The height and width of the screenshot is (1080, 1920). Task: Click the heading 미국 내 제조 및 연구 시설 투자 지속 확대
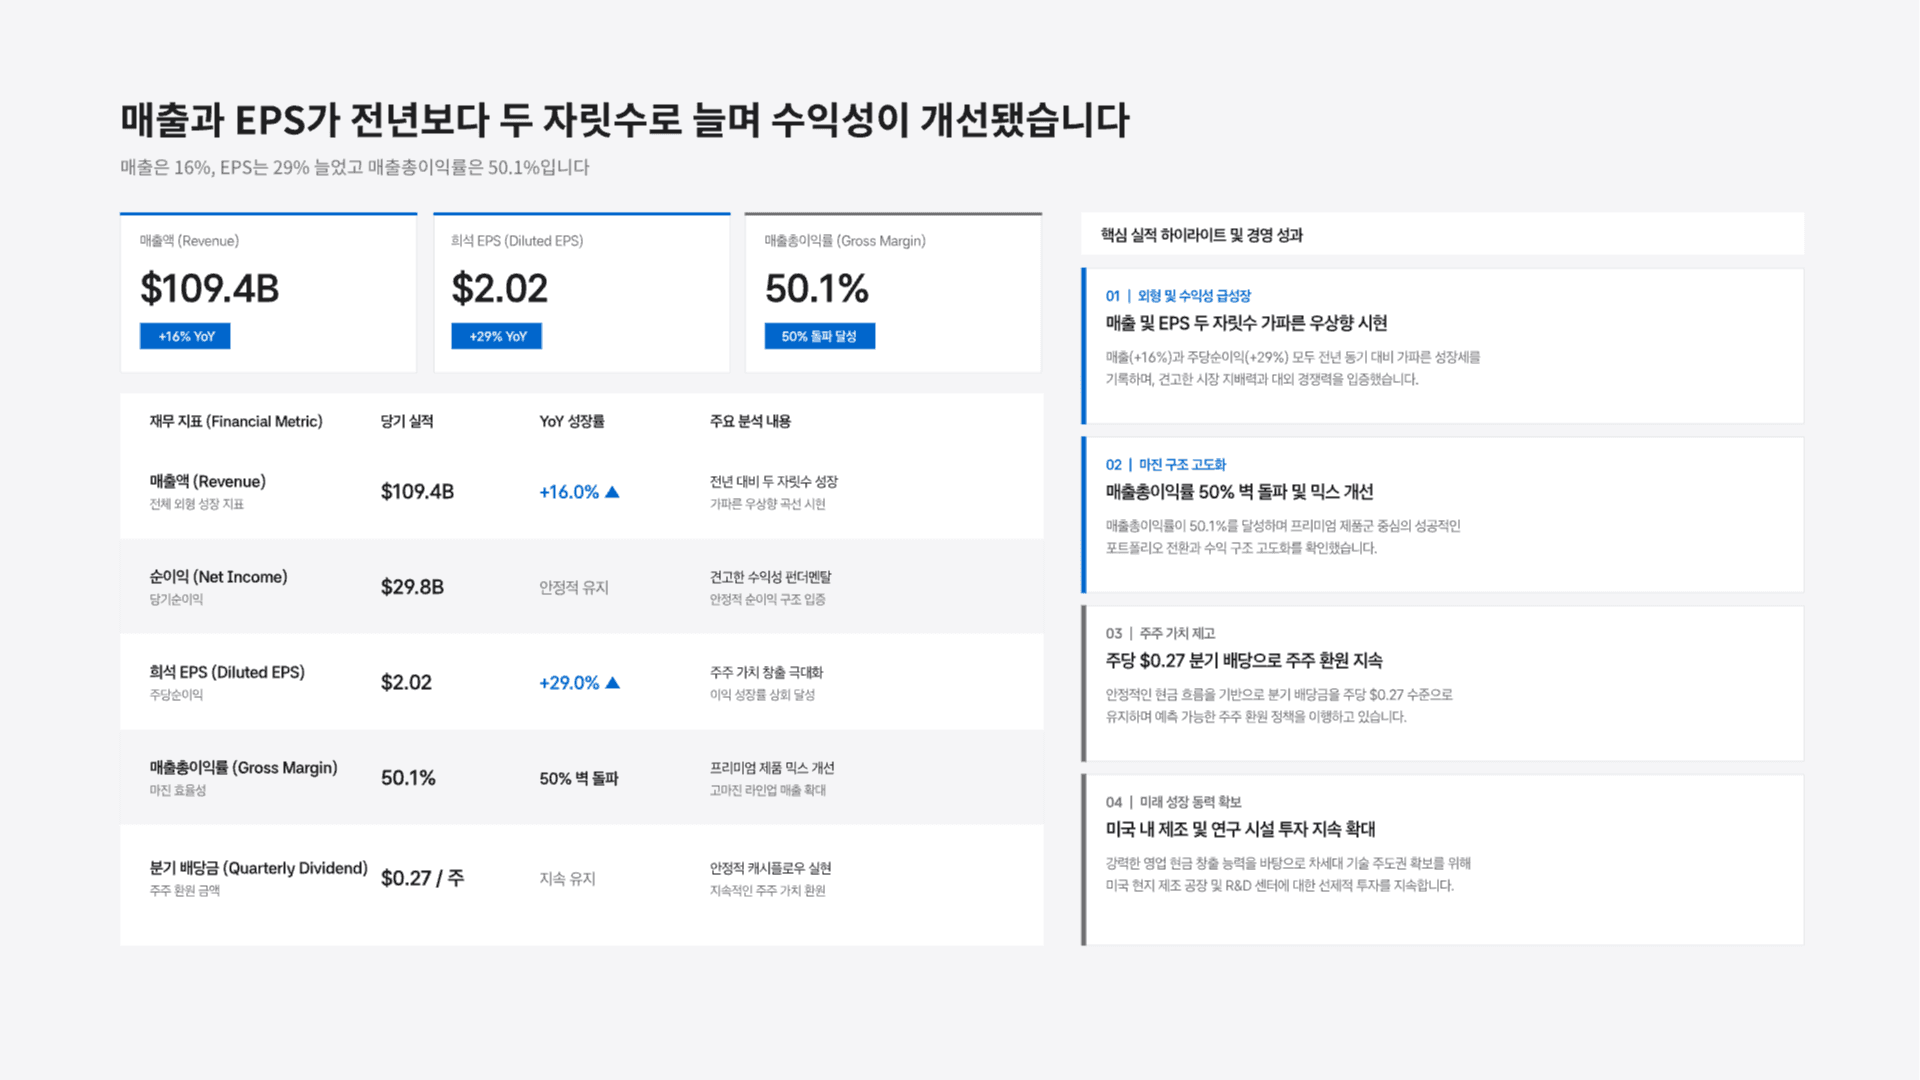pyautogui.click(x=1240, y=829)
